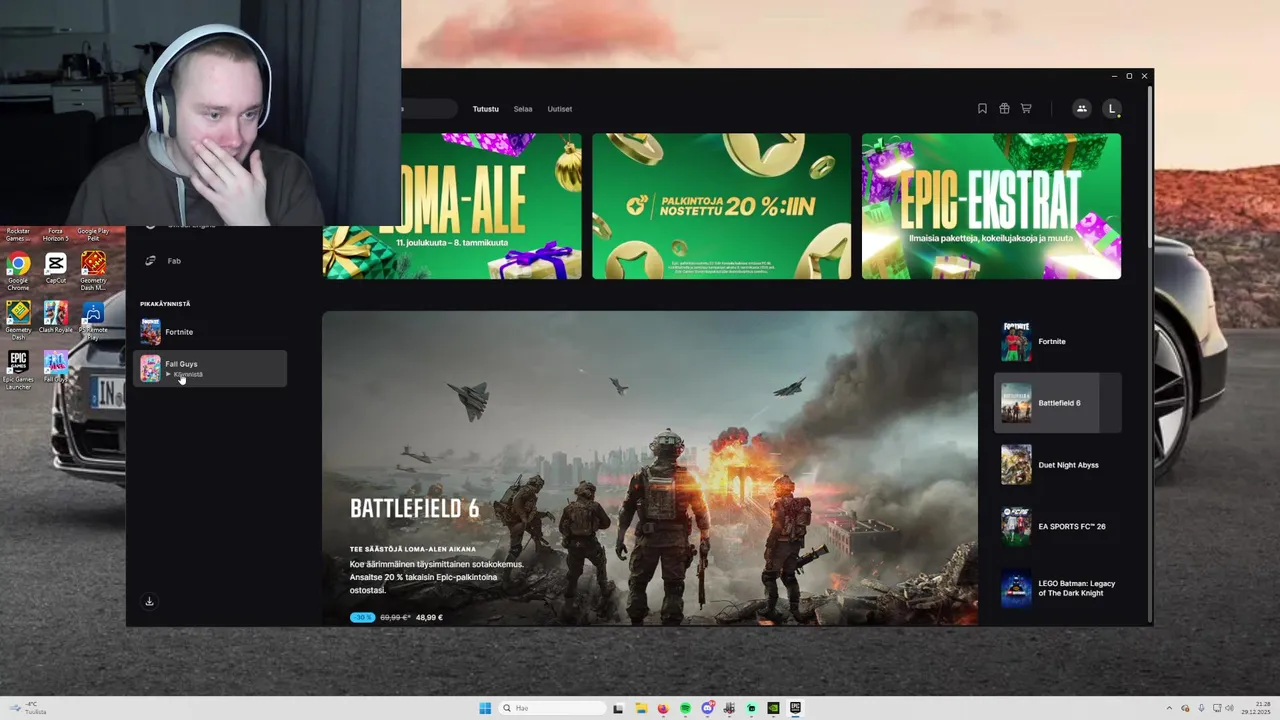Image resolution: width=1280 pixels, height=720 pixels.
Task: Open the friends list icon
Action: [x=1081, y=109]
